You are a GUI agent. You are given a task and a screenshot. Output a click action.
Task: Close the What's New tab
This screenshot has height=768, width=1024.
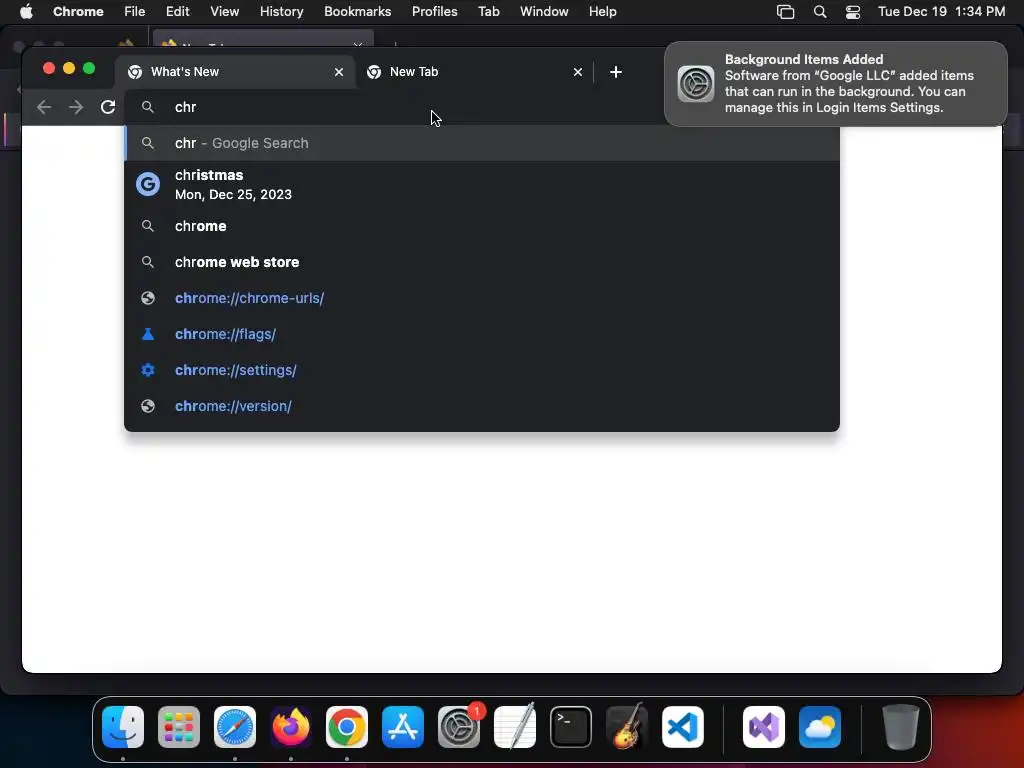pos(338,72)
